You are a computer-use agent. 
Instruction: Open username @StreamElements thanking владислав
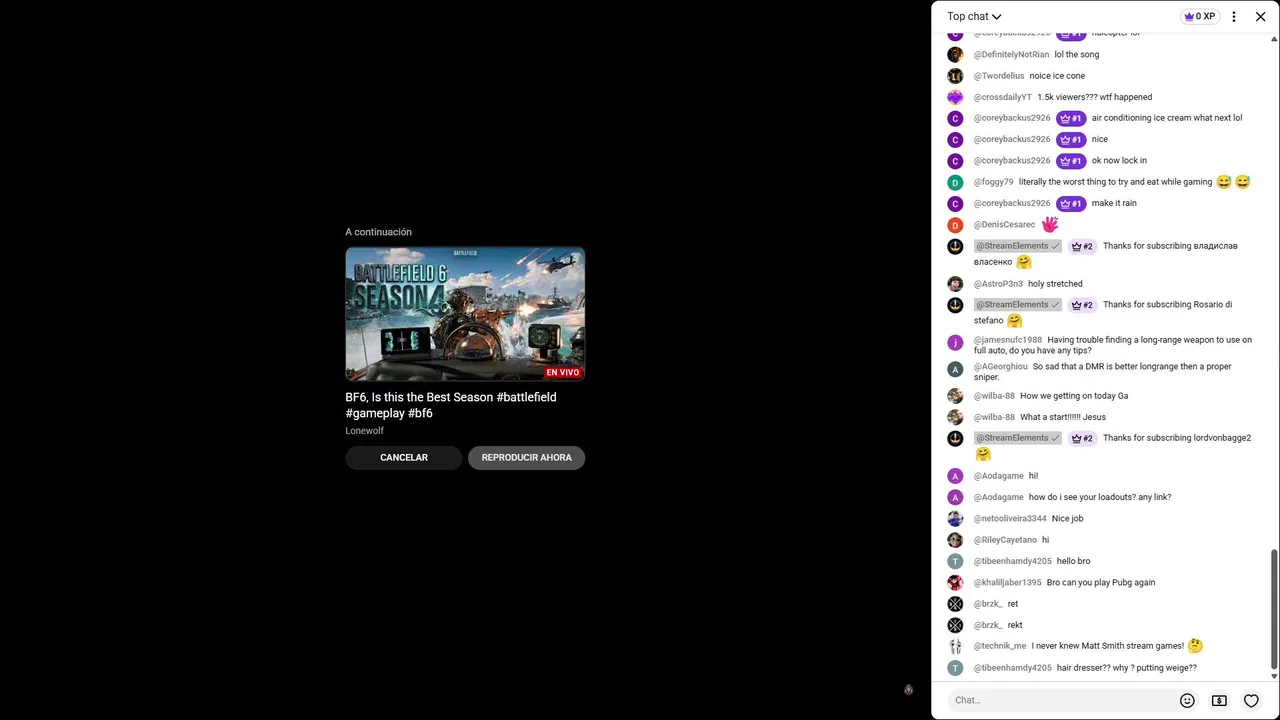tap(1012, 246)
